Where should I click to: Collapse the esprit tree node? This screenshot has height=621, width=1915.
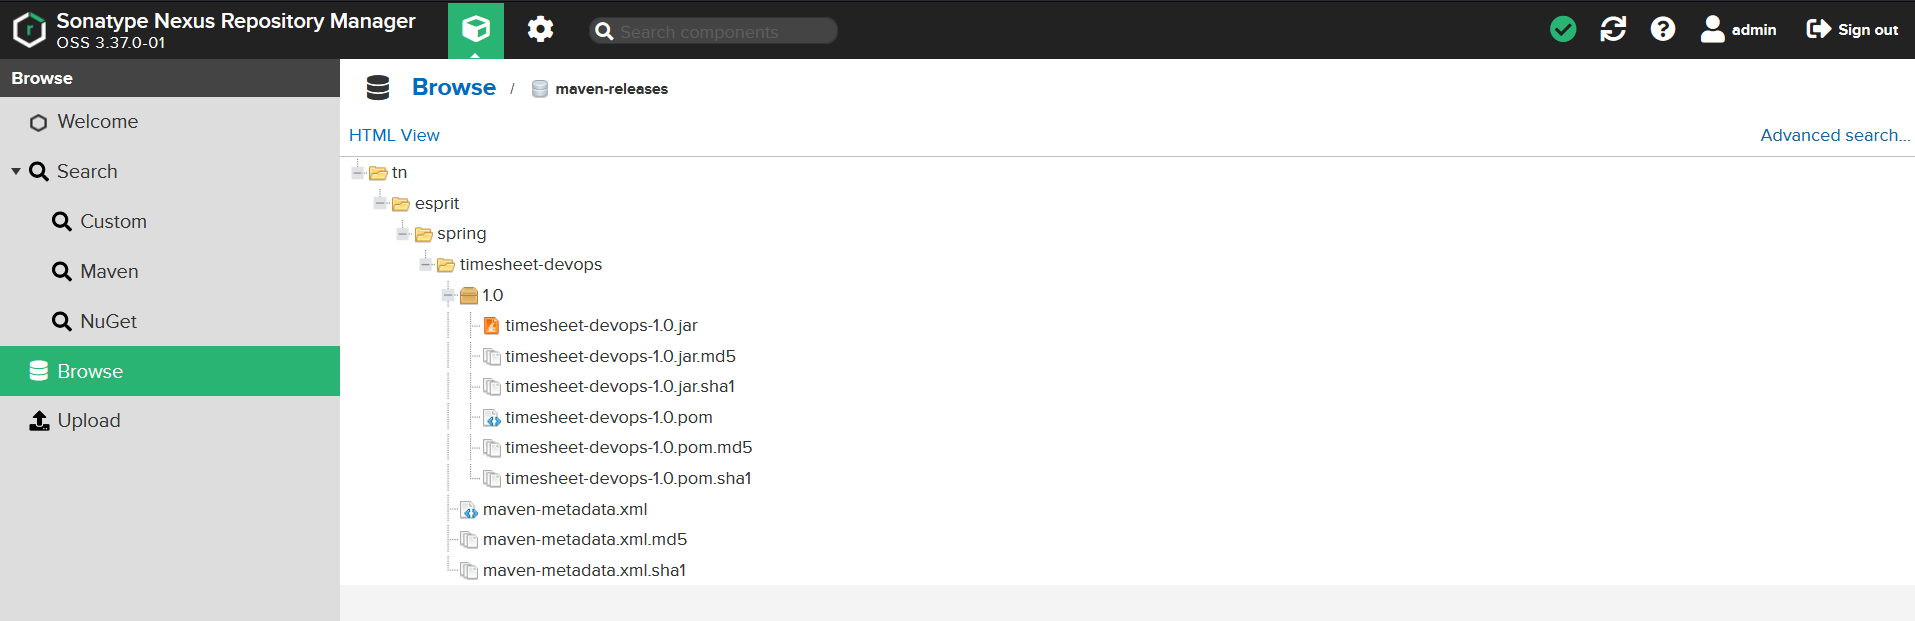(x=380, y=203)
